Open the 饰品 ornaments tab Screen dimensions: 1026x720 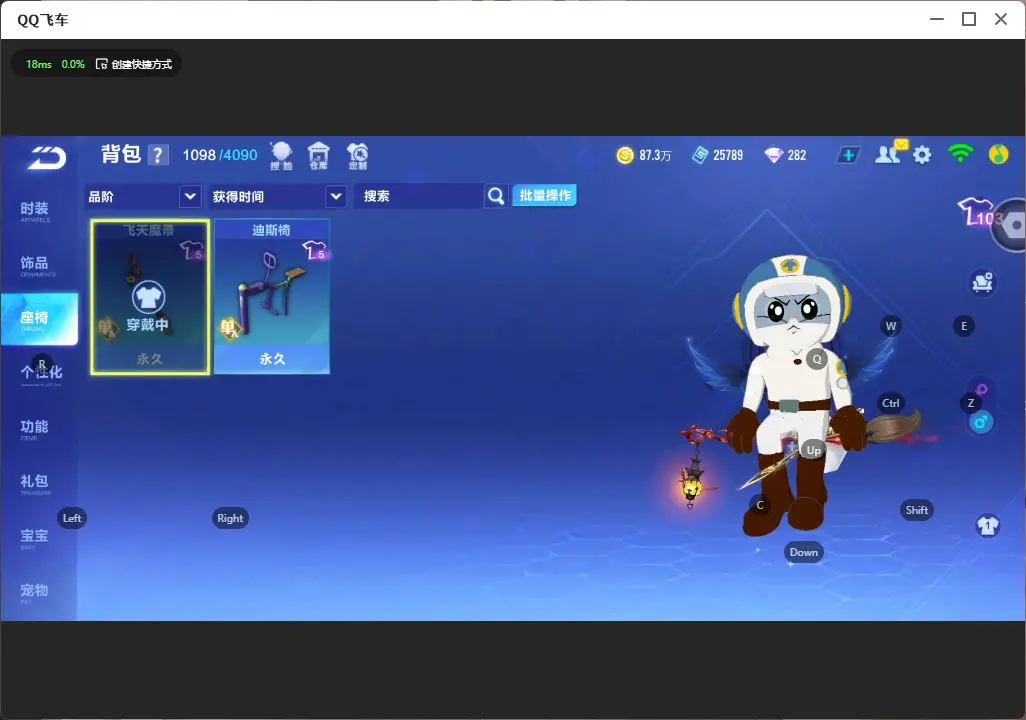pos(35,265)
